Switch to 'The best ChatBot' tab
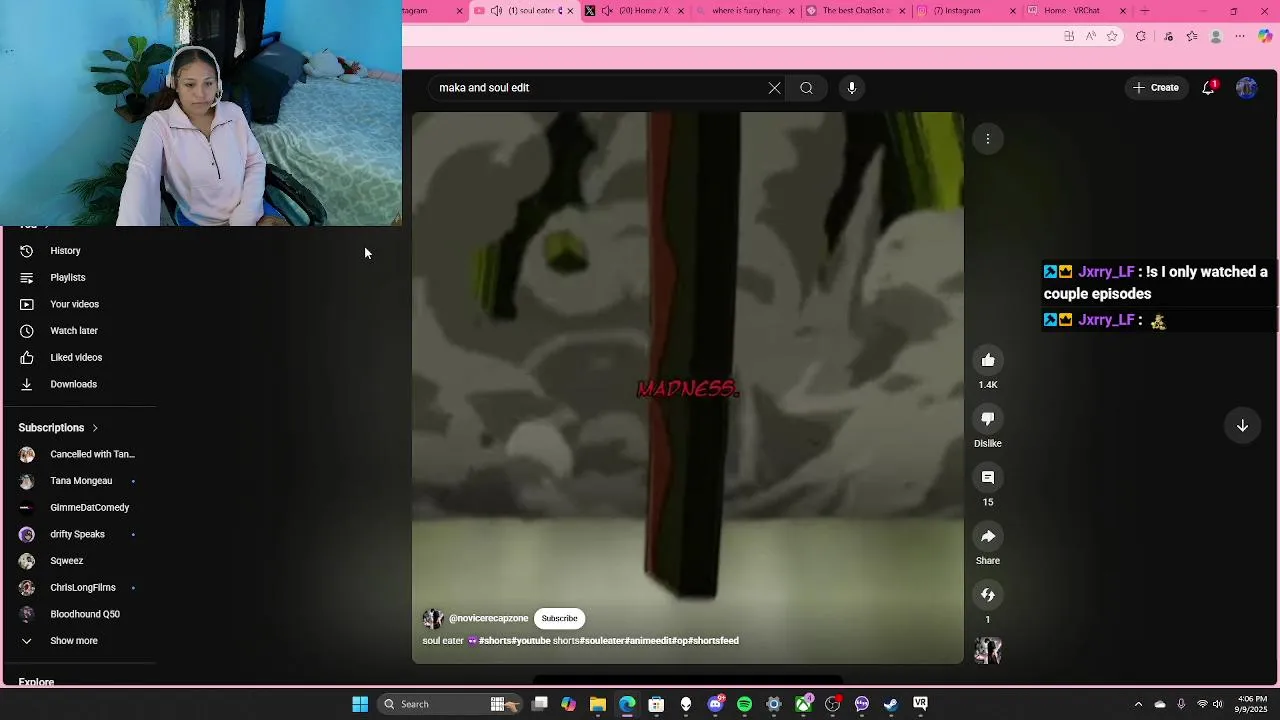Screen dimensions: 1280x720 pyautogui.click(x=855, y=11)
